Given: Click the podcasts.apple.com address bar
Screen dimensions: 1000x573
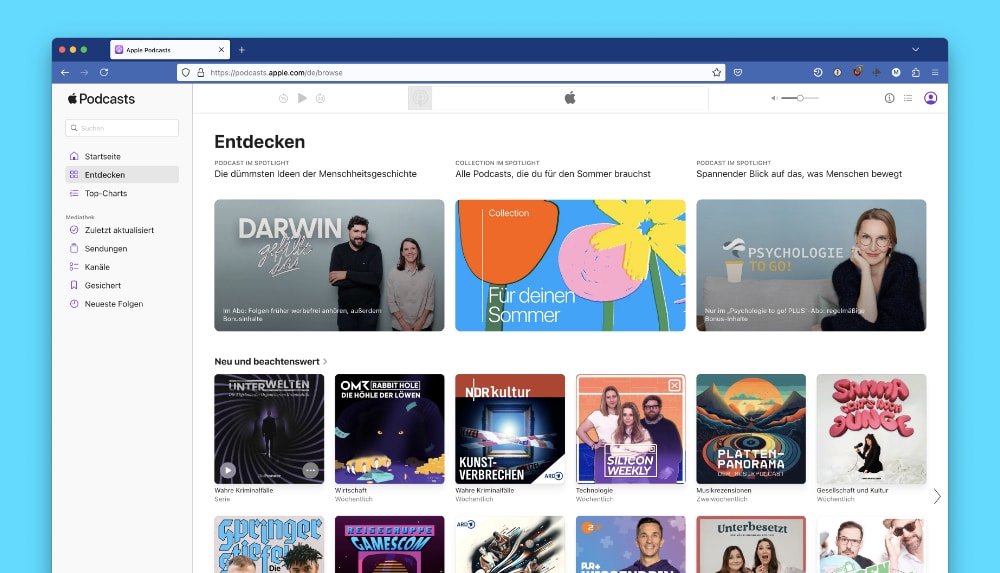Looking at the screenshot, I should [x=451, y=73].
